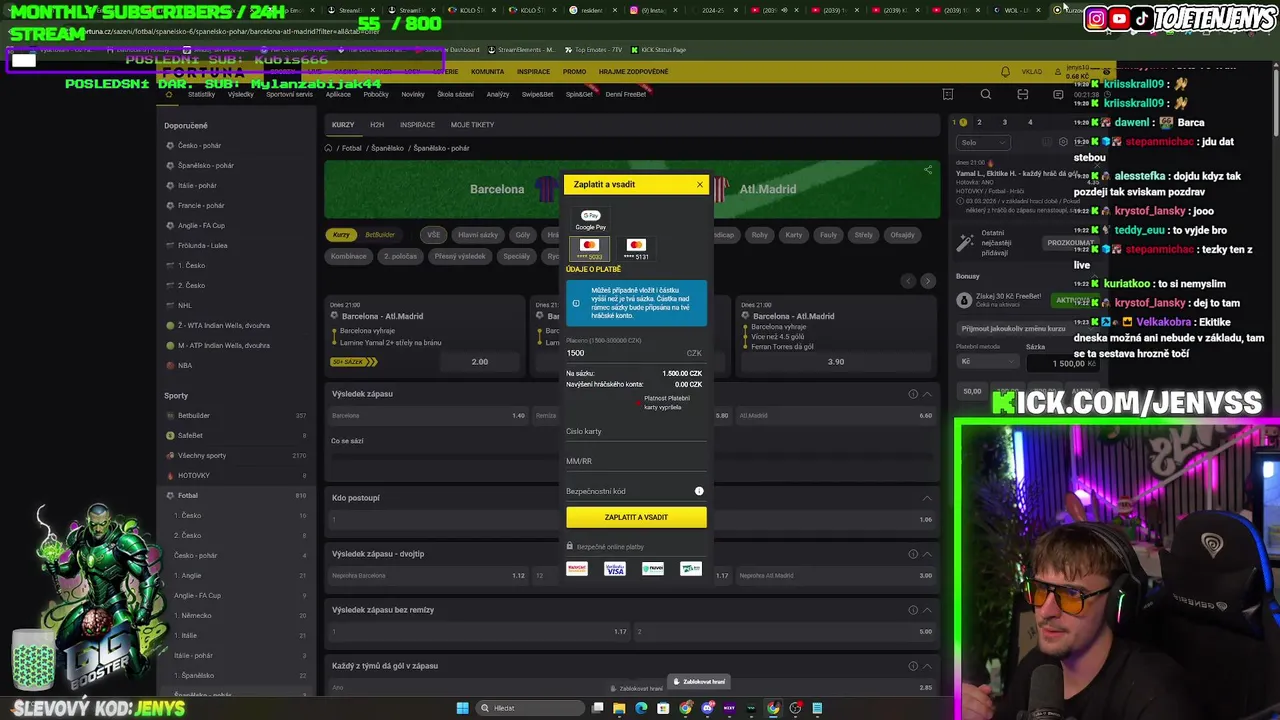Collapse the Kdo postoupí section
This screenshot has height=720, width=1280.
927,498
